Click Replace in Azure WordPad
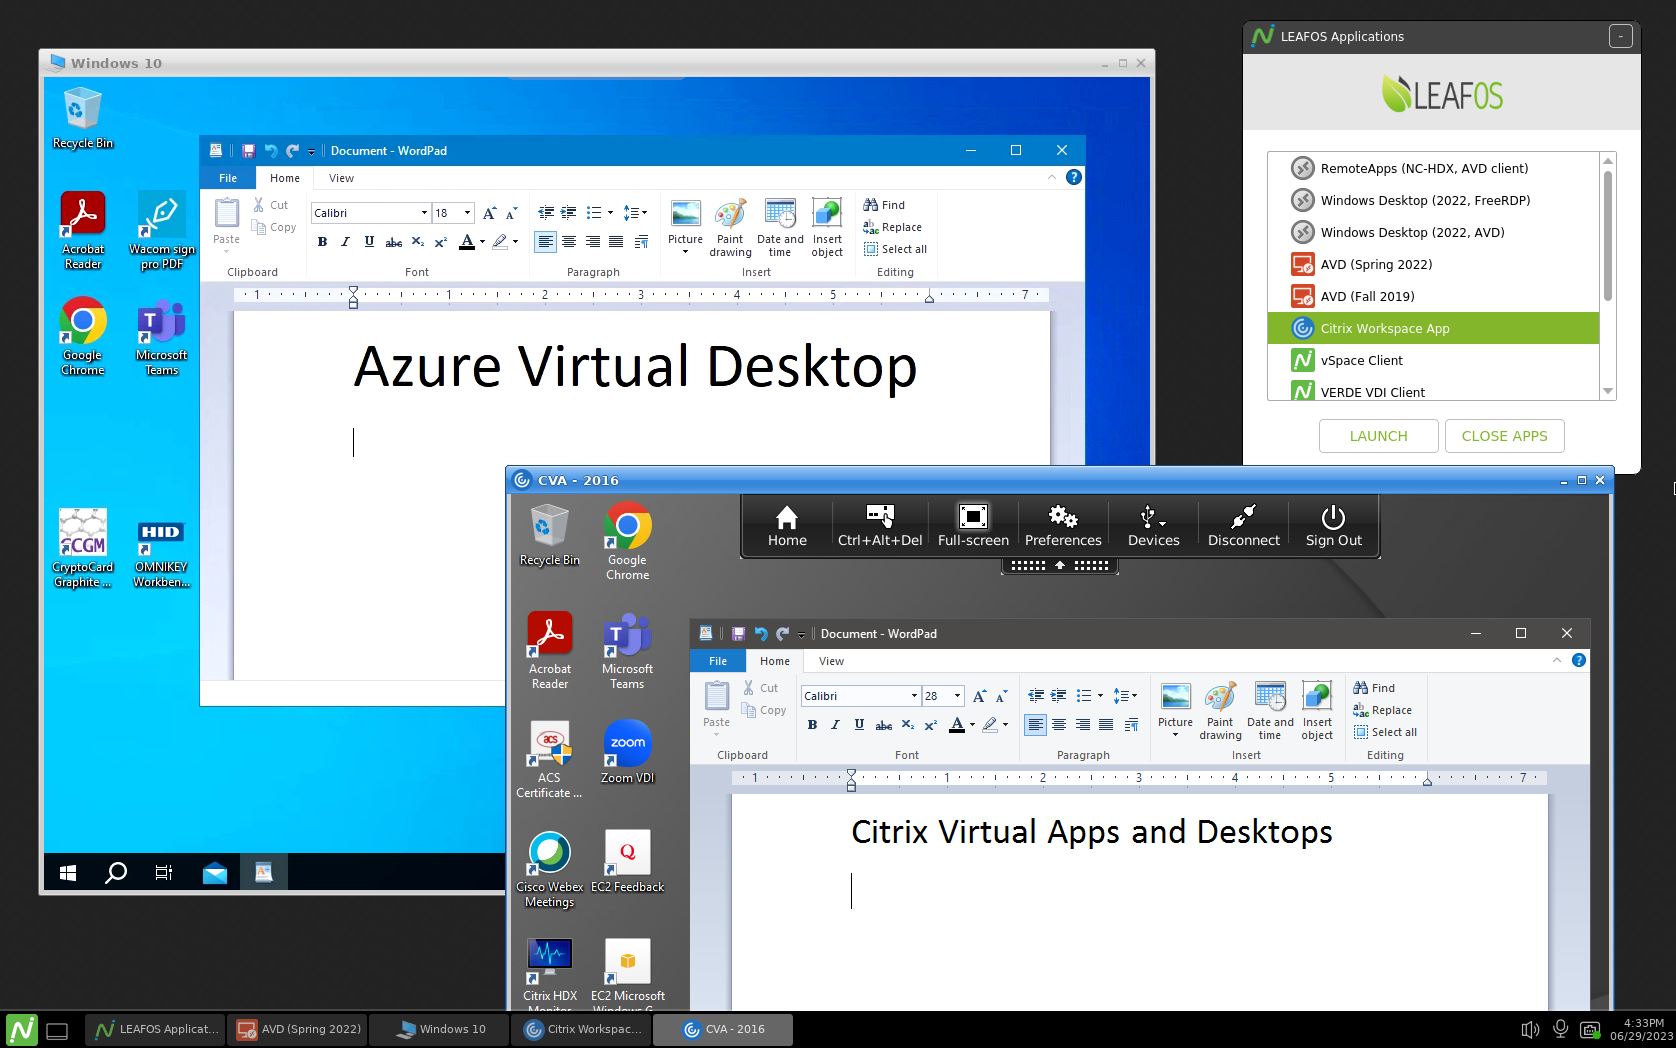 [x=892, y=227]
